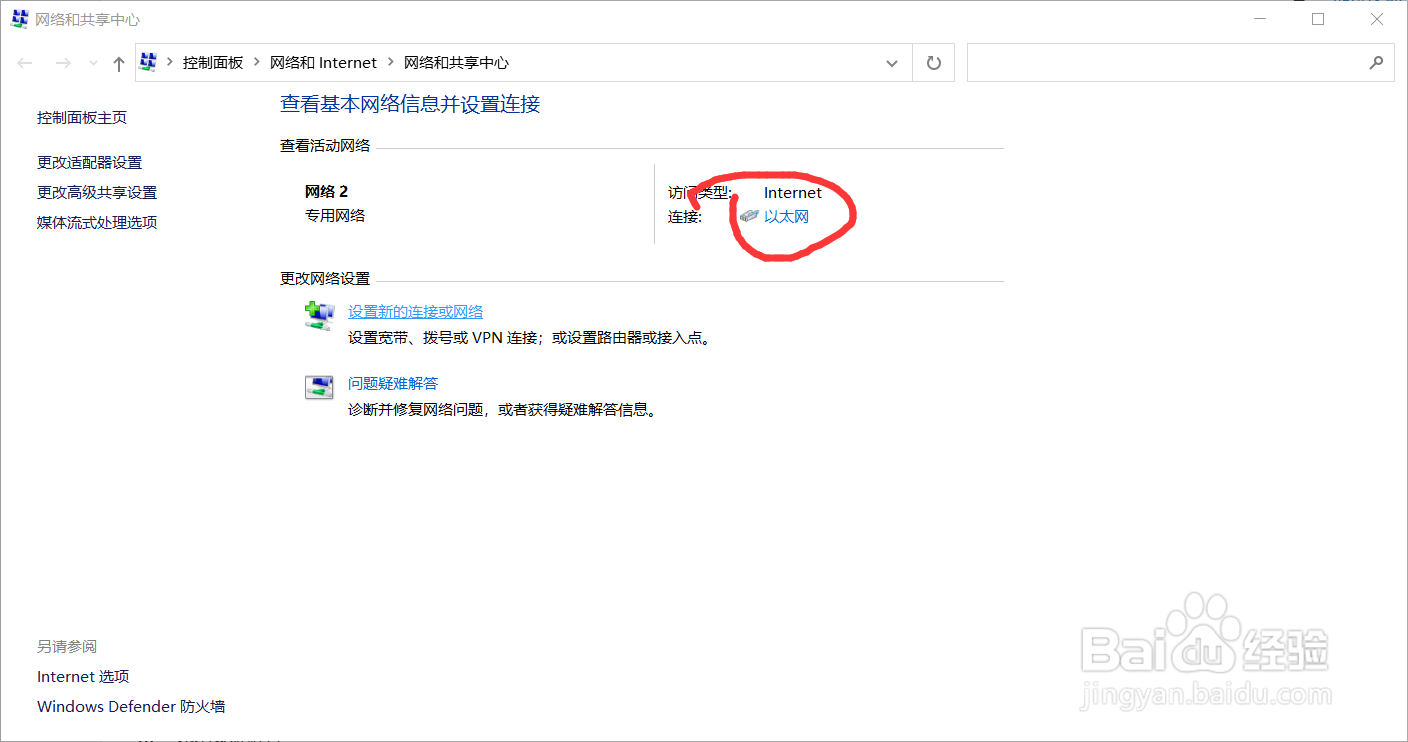
Task: Open 更改适配器设置
Action: (x=90, y=161)
